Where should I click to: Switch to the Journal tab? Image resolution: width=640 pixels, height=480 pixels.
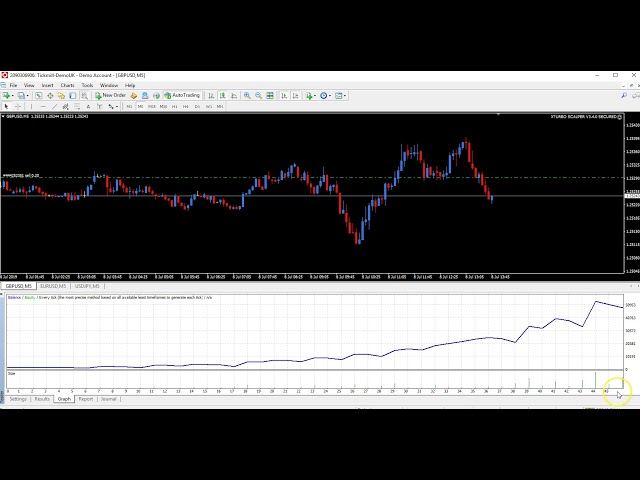108,399
